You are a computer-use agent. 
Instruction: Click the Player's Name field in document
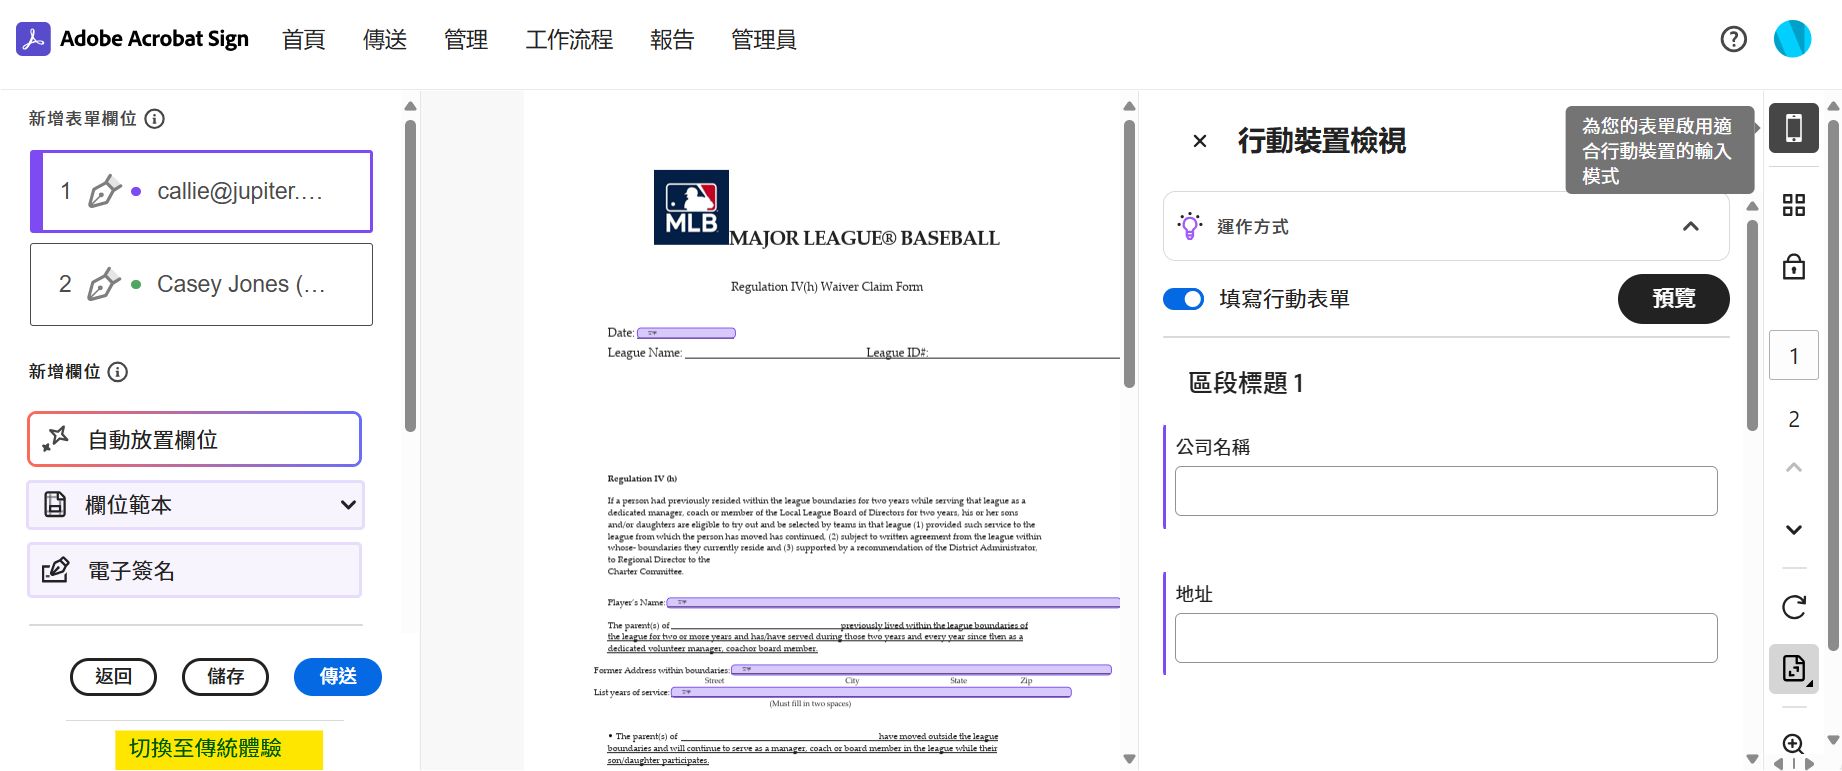(x=893, y=602)
